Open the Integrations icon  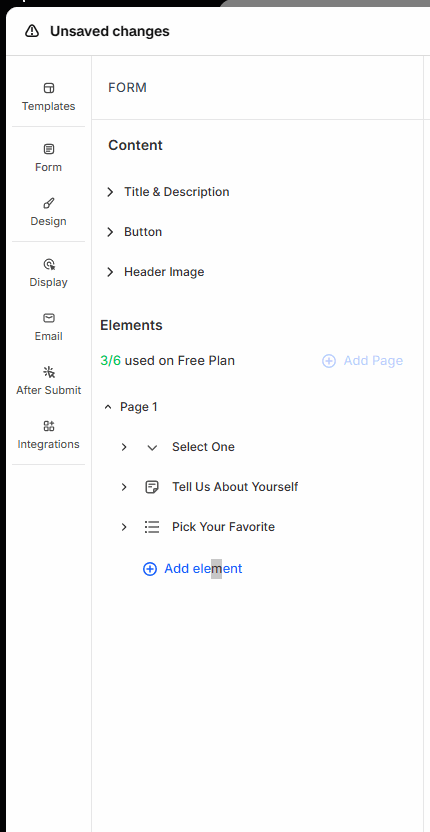pyautogui.click(x=49, y=426)
